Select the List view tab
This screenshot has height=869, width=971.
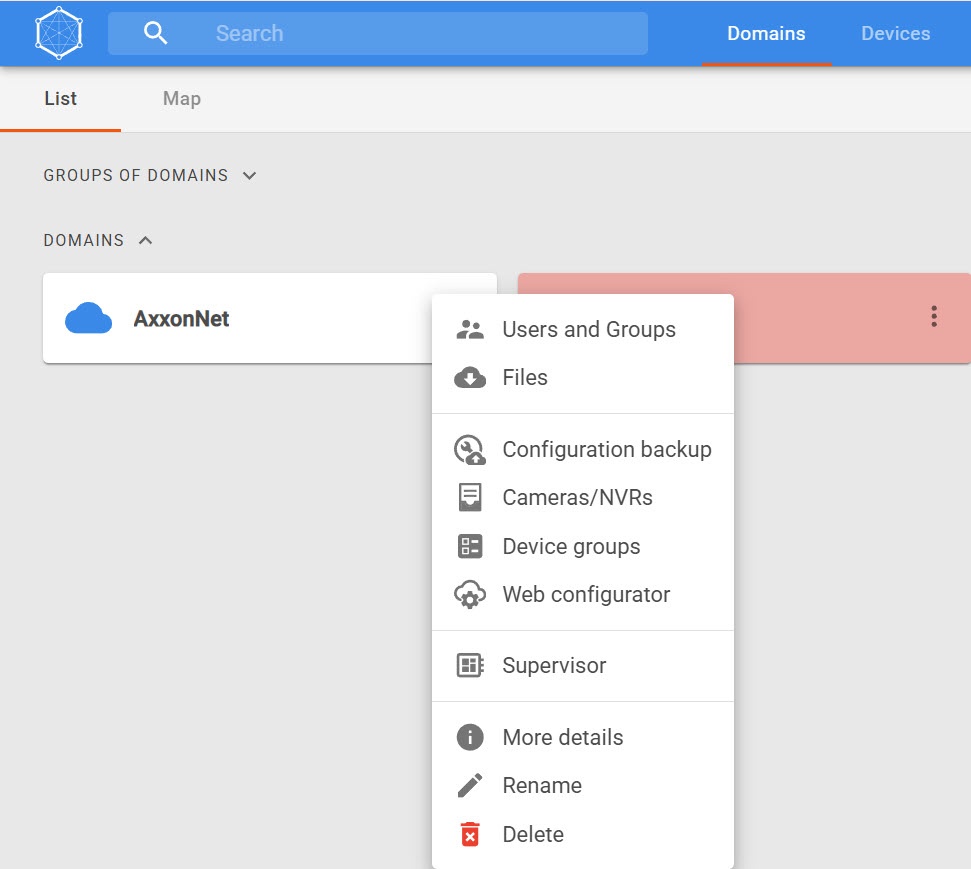(61, 99)
